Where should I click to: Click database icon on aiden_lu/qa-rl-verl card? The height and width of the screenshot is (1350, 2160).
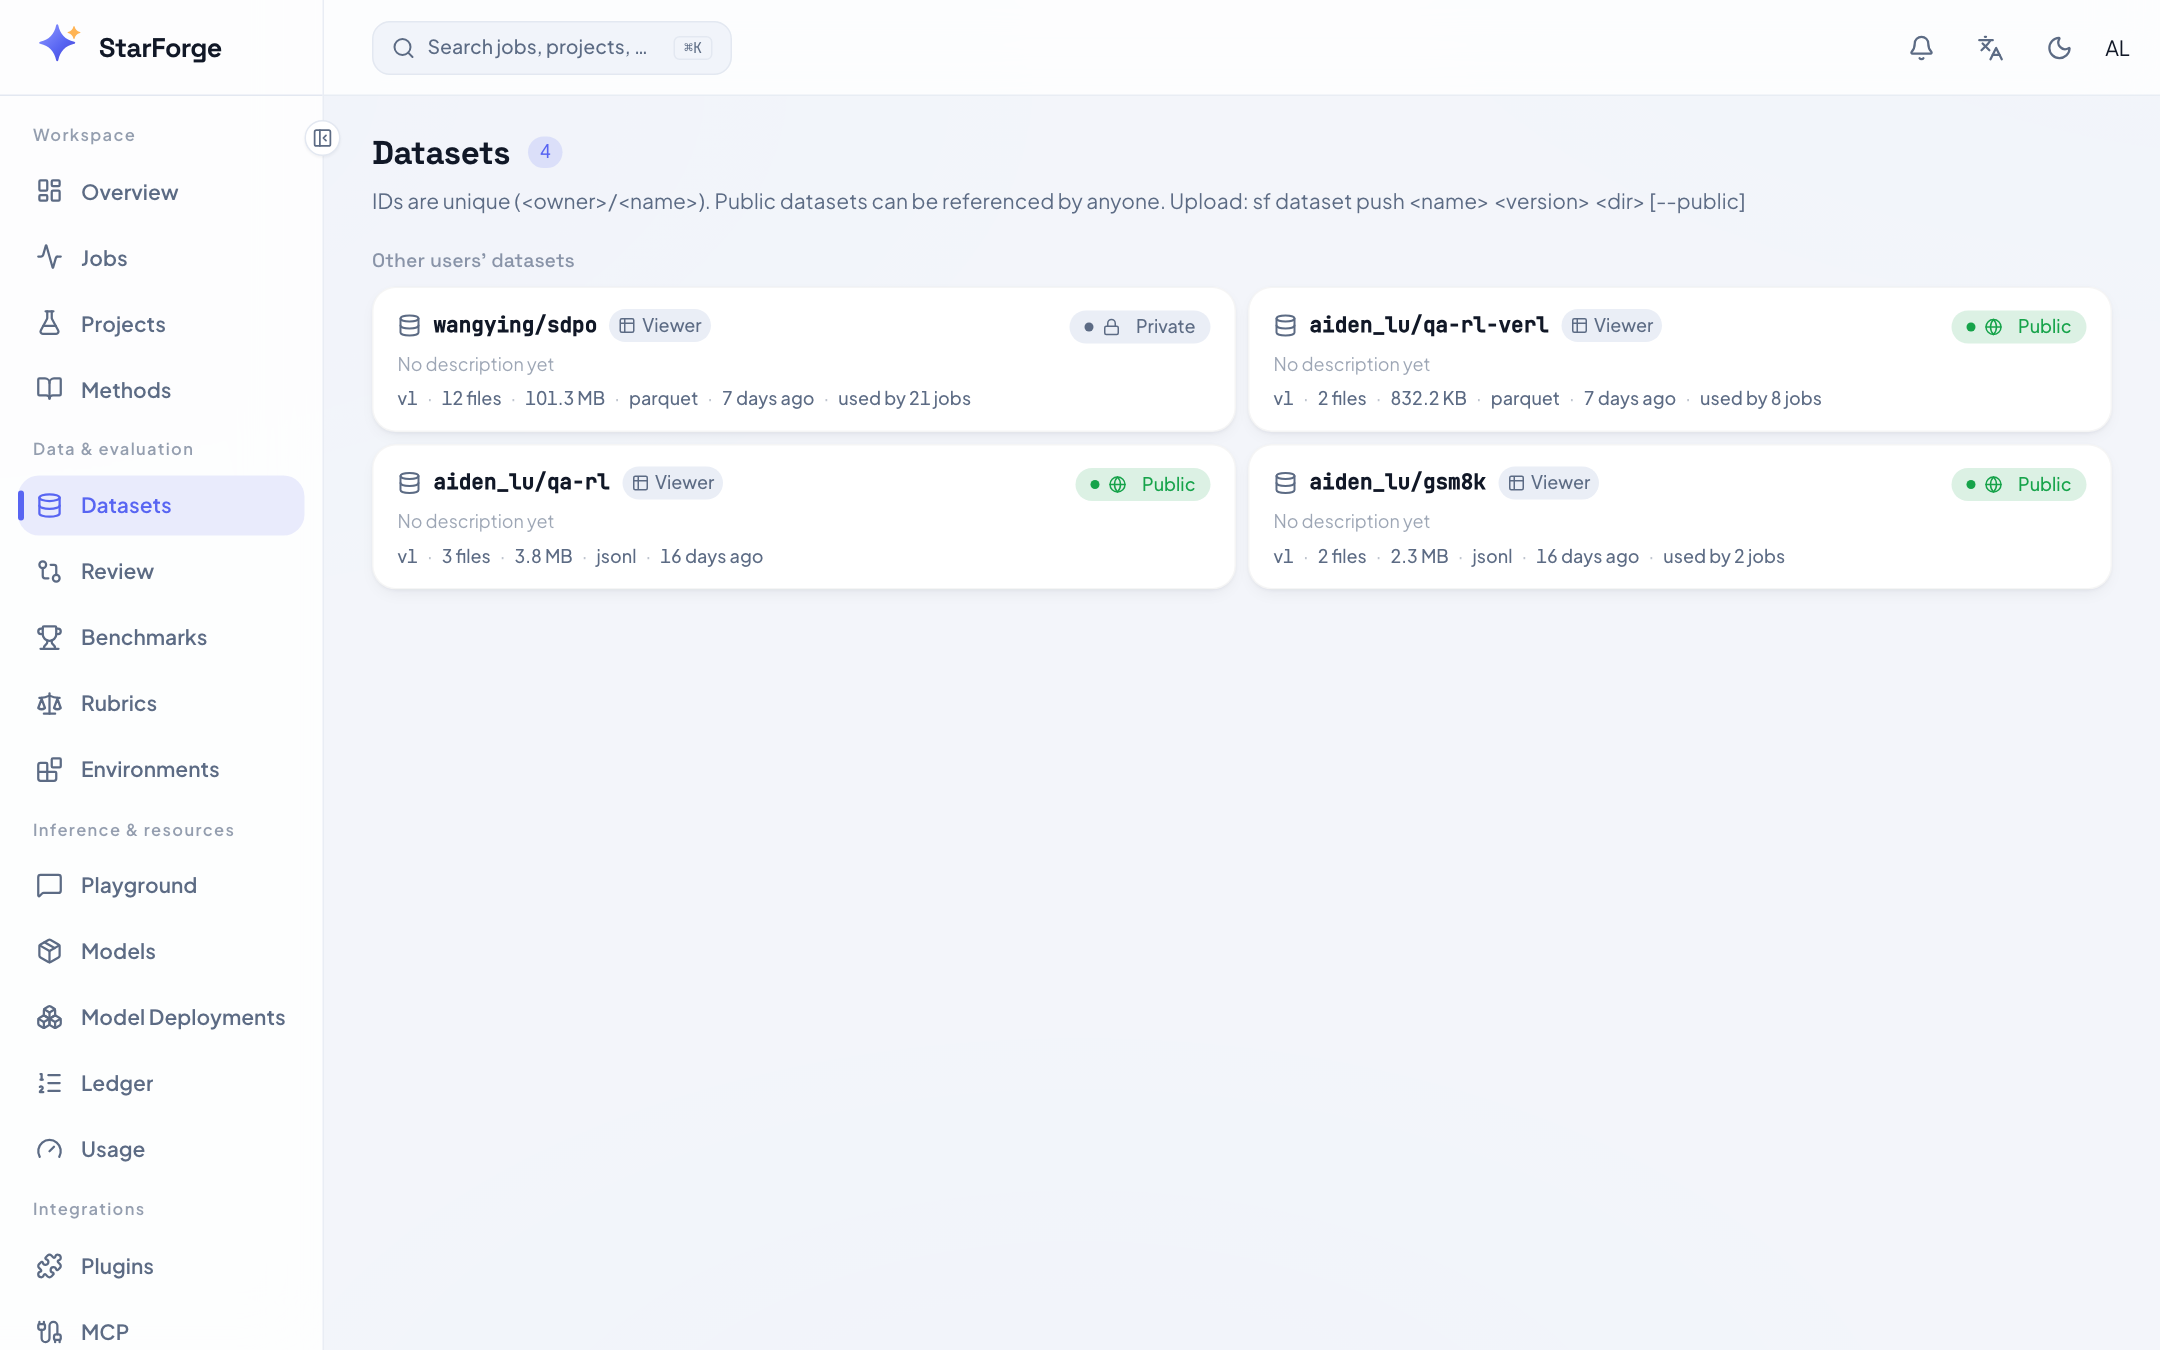1285,326
